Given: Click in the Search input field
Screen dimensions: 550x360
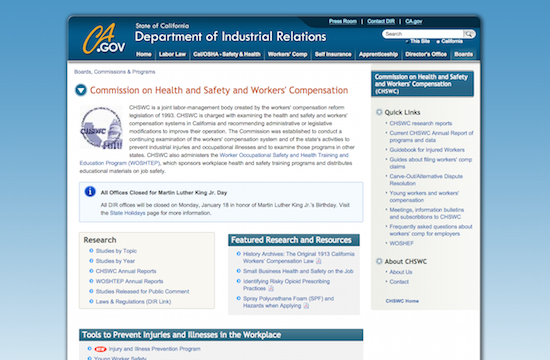Looking at the screenshot, I should pyautogui.click(x=423, y=34).
